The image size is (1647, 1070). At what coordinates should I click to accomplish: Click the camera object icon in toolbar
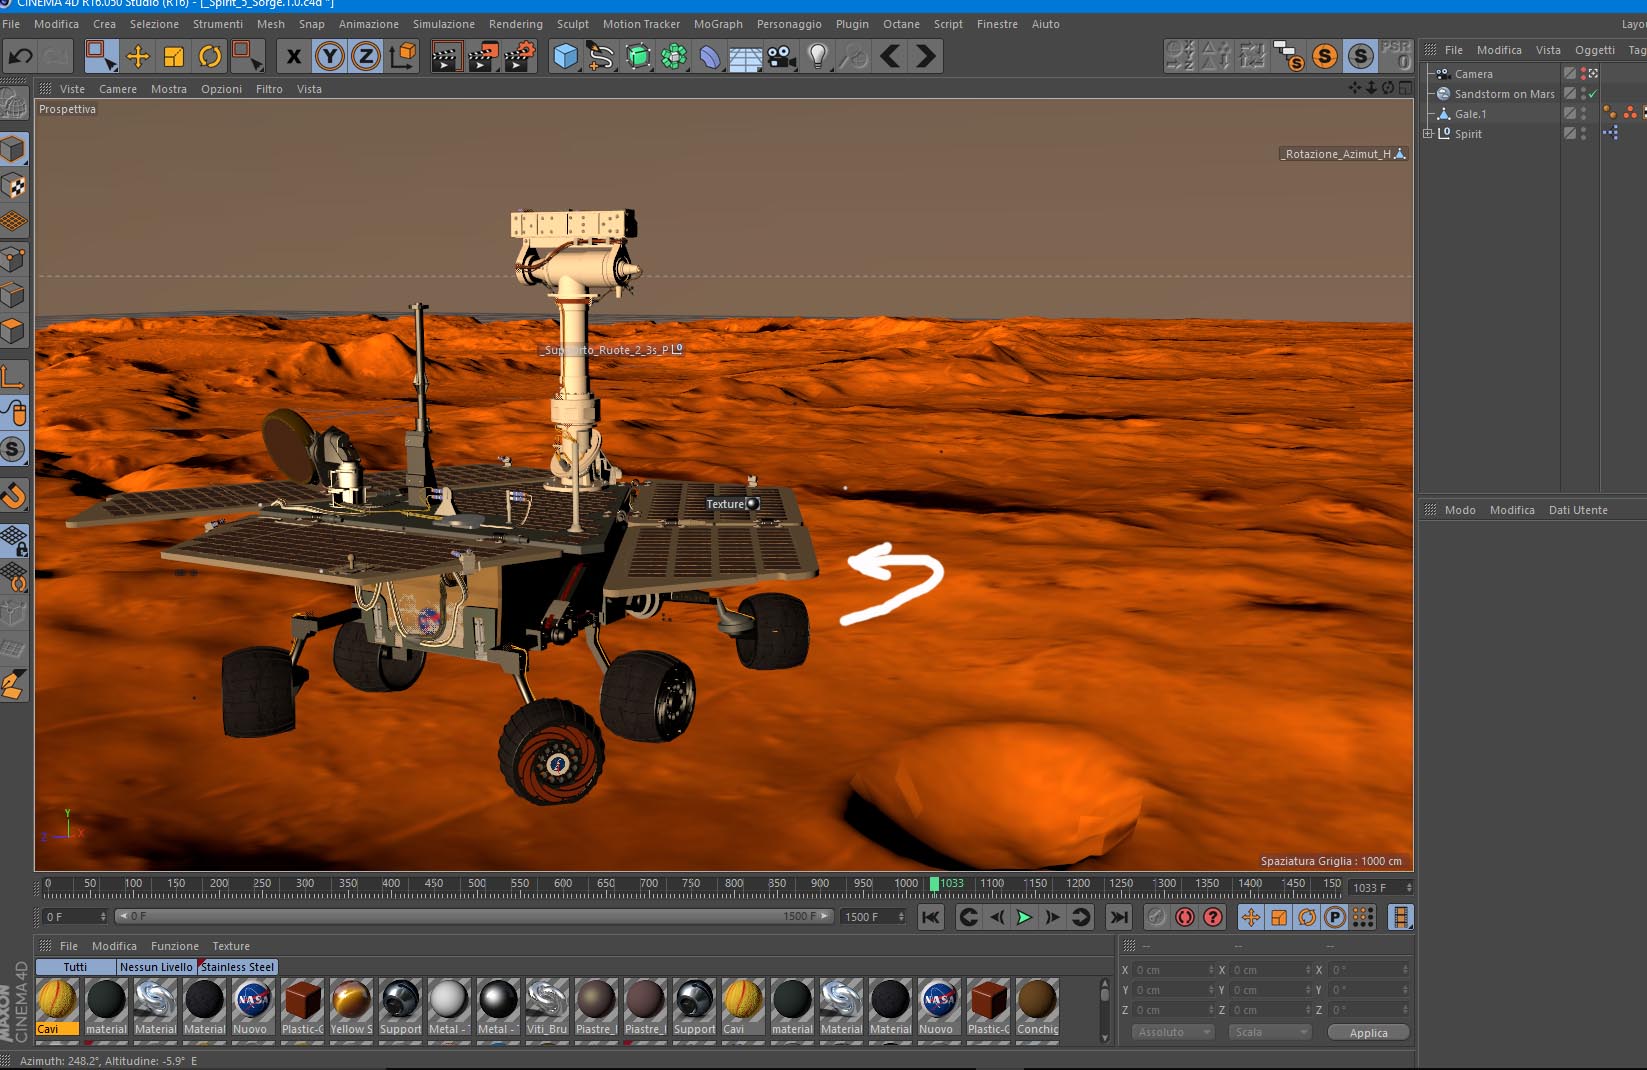pos(782,56)
